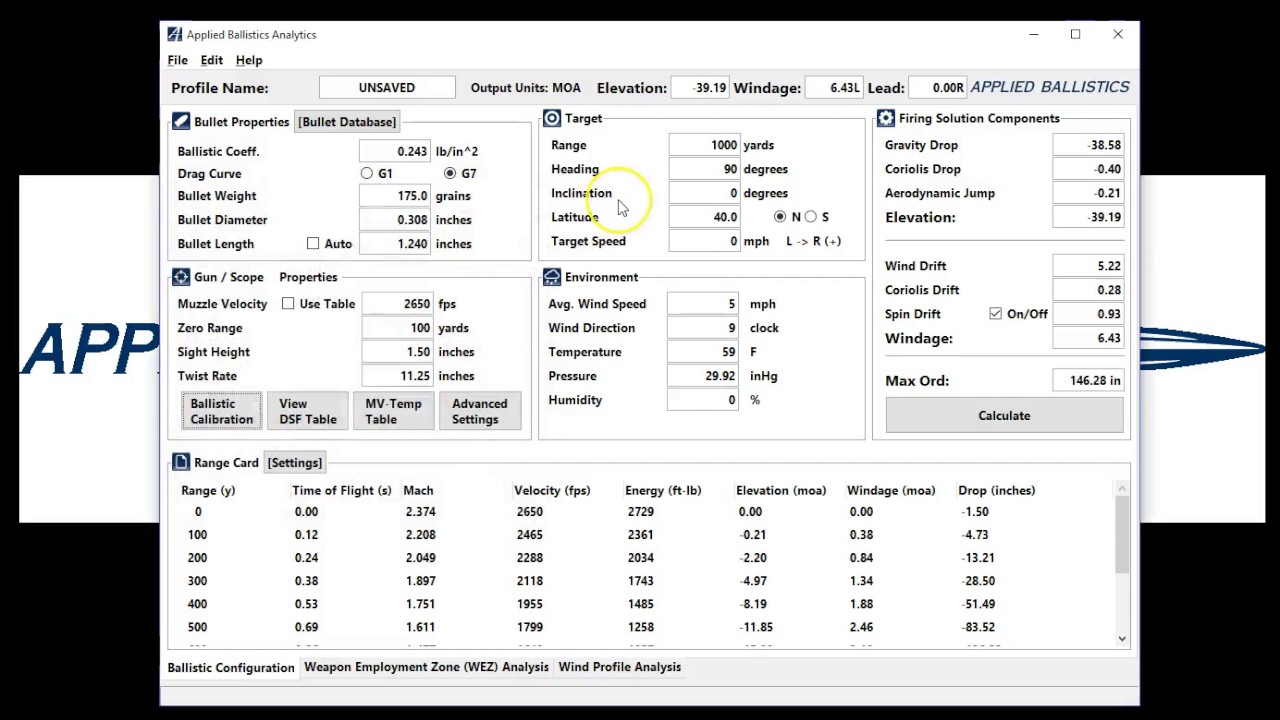Click the Range Card document icon
The height and width of the screenshot is (720, 1280).
(x=181, y=462)
